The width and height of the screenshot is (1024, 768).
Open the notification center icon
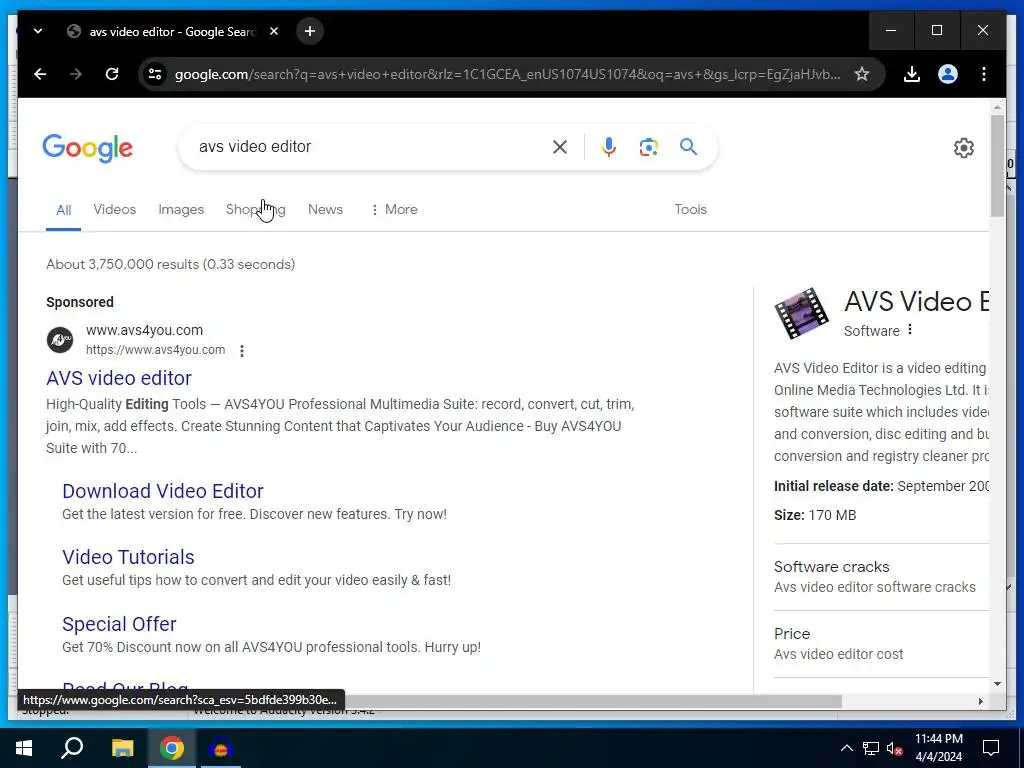pos(991,748)
